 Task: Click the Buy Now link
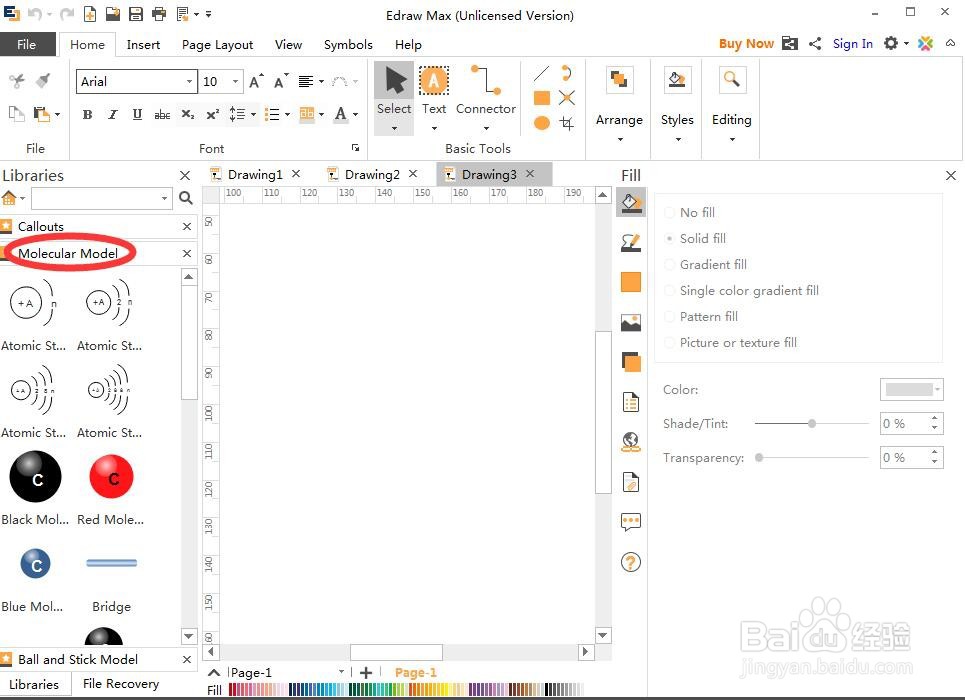pos(746,44)
